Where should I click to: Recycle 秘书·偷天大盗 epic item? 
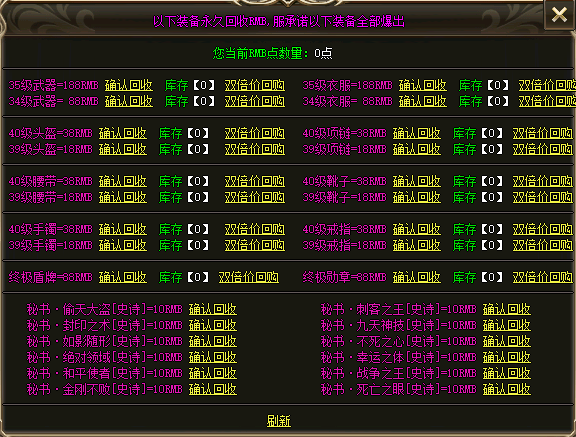213,309
